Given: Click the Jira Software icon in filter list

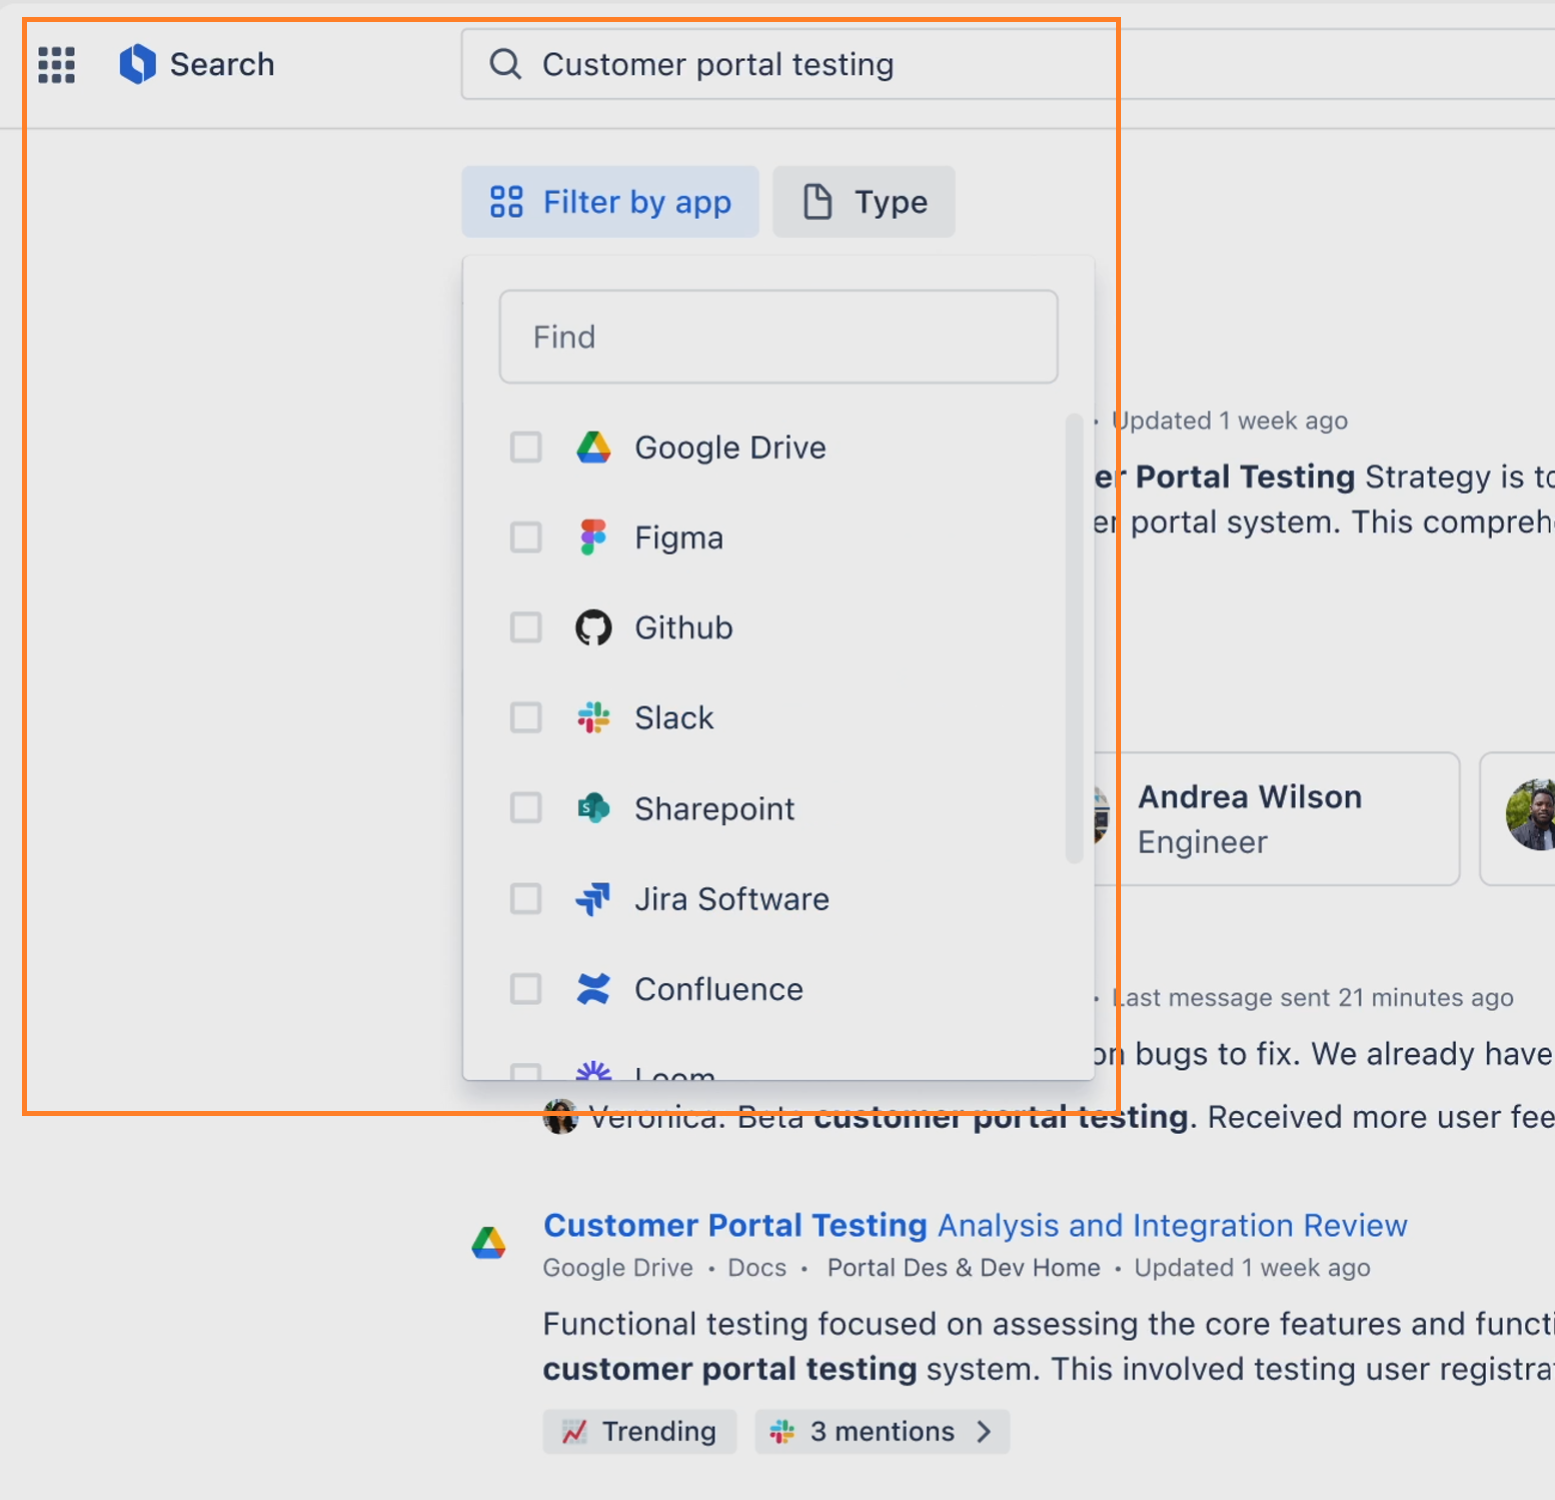Looking at the screenshot, I should (594, 899).
